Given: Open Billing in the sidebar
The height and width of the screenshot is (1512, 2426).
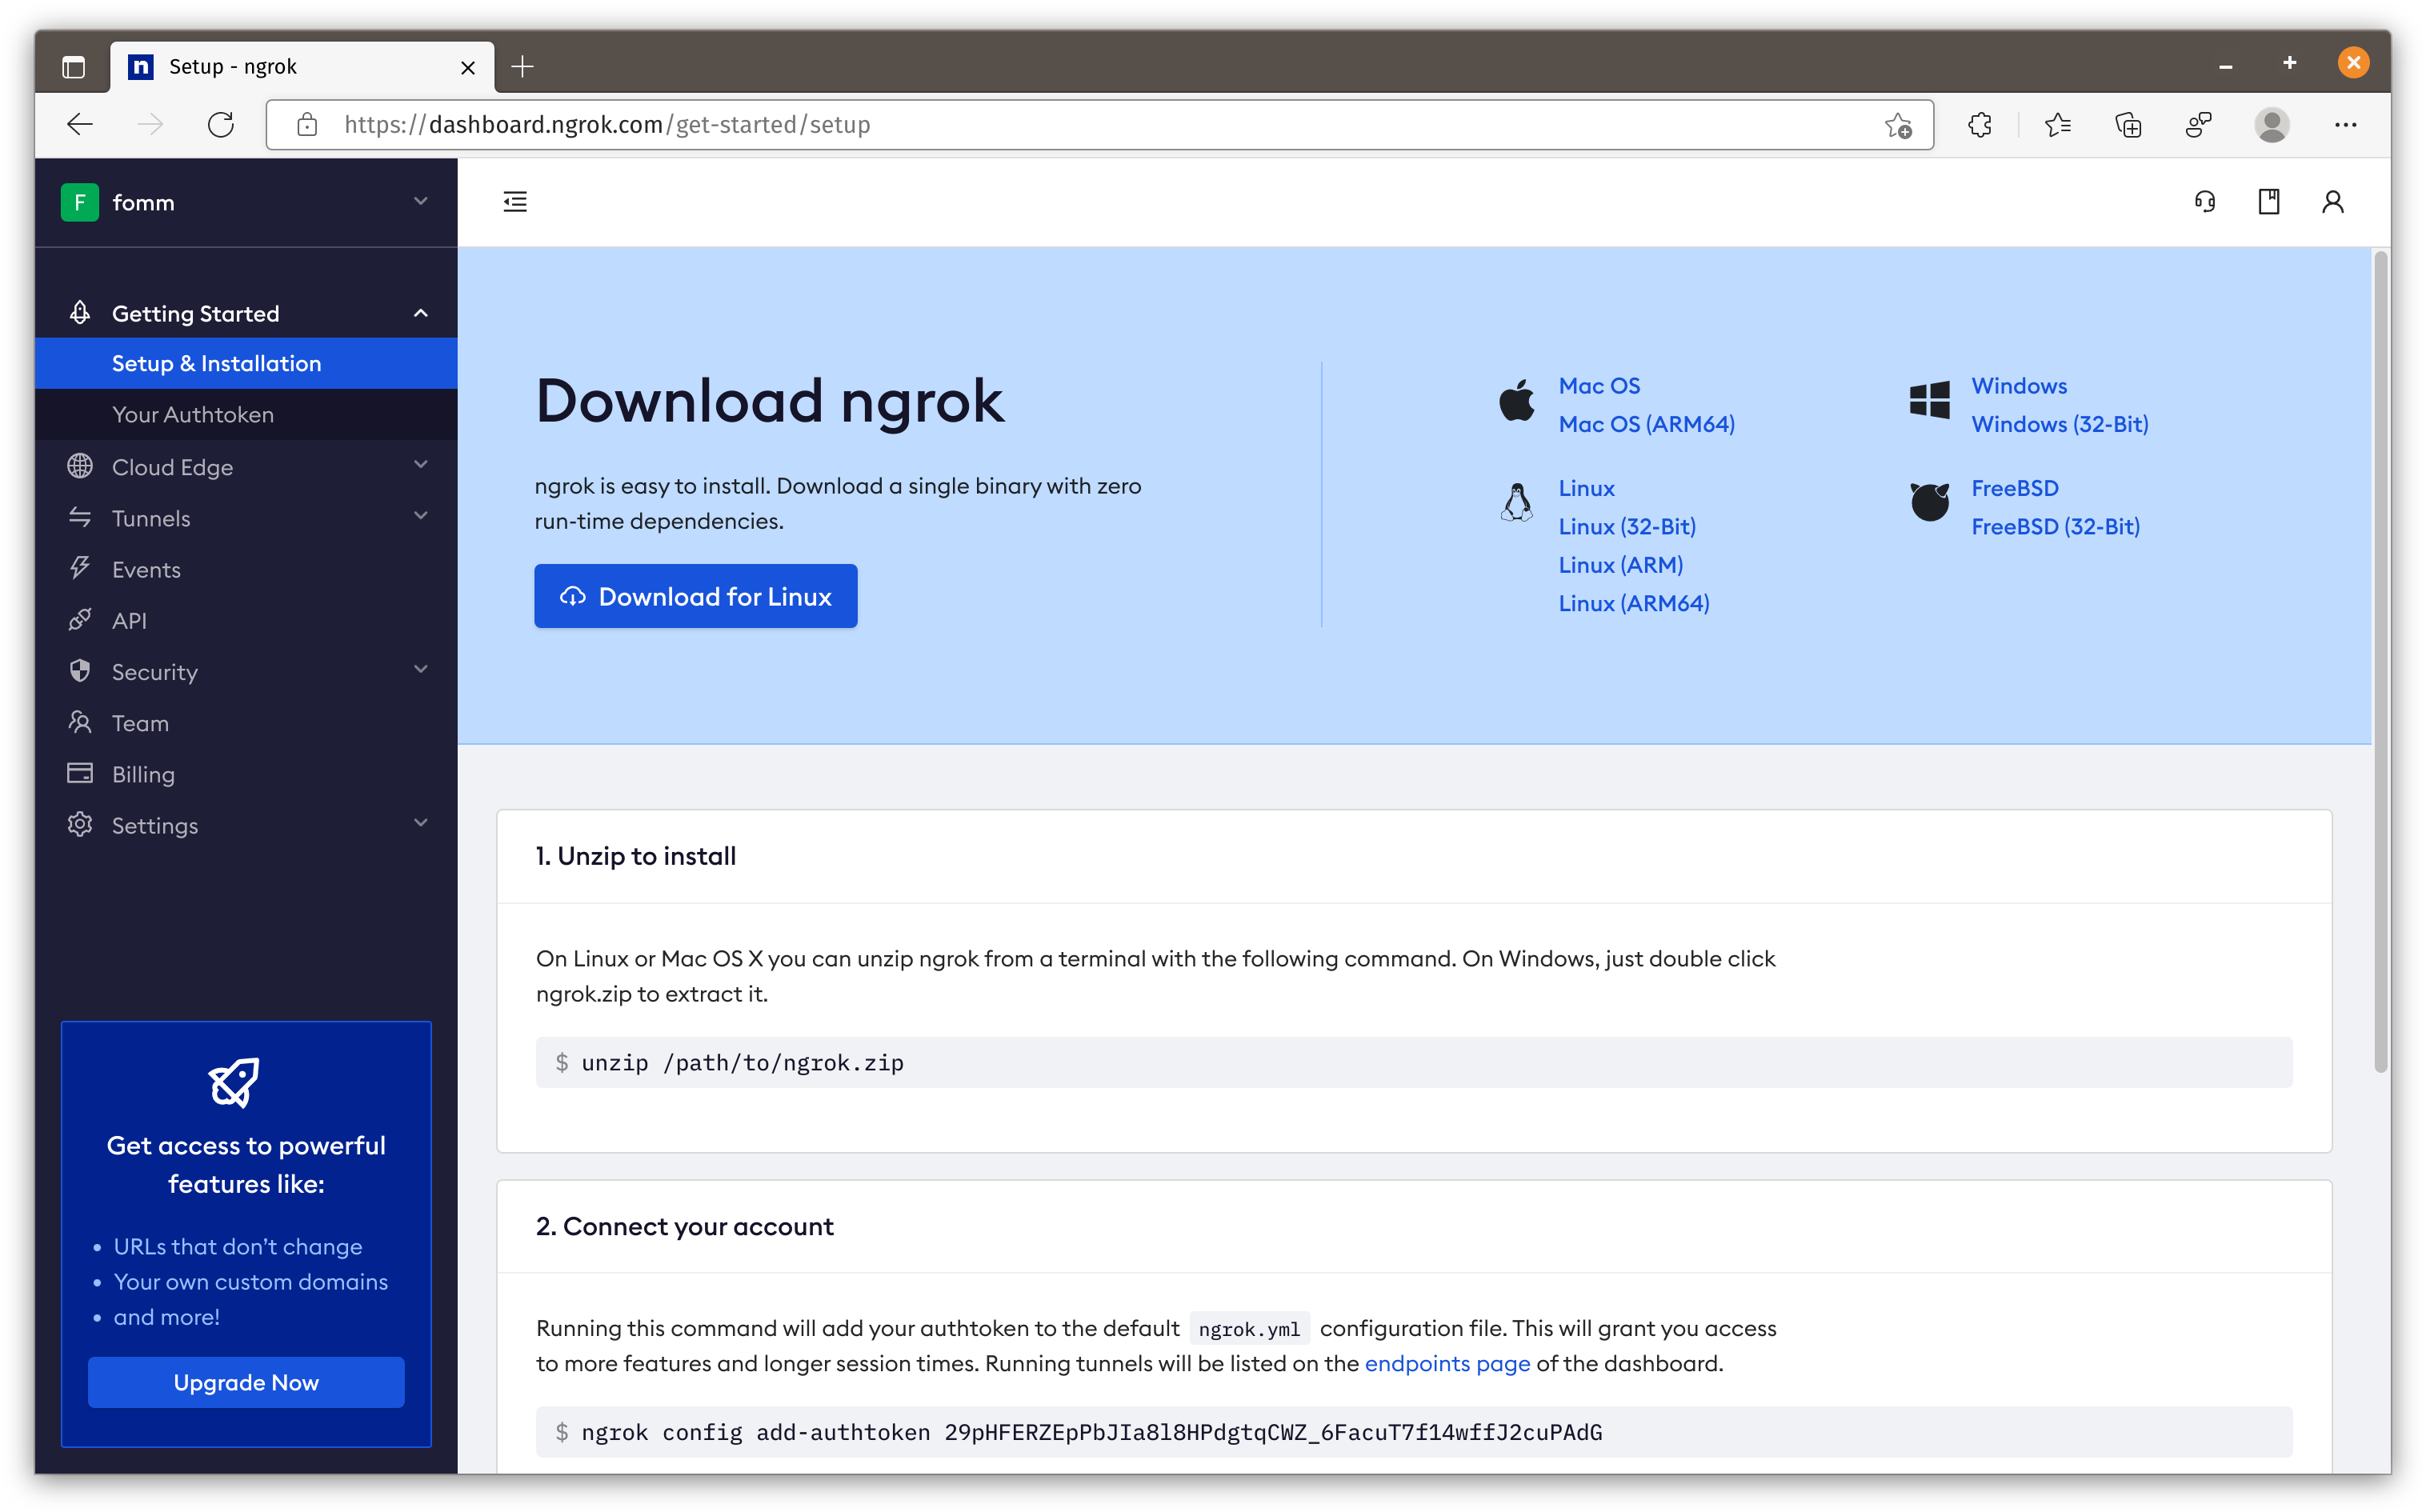Looking at the screenshot, I should (143, 774).
